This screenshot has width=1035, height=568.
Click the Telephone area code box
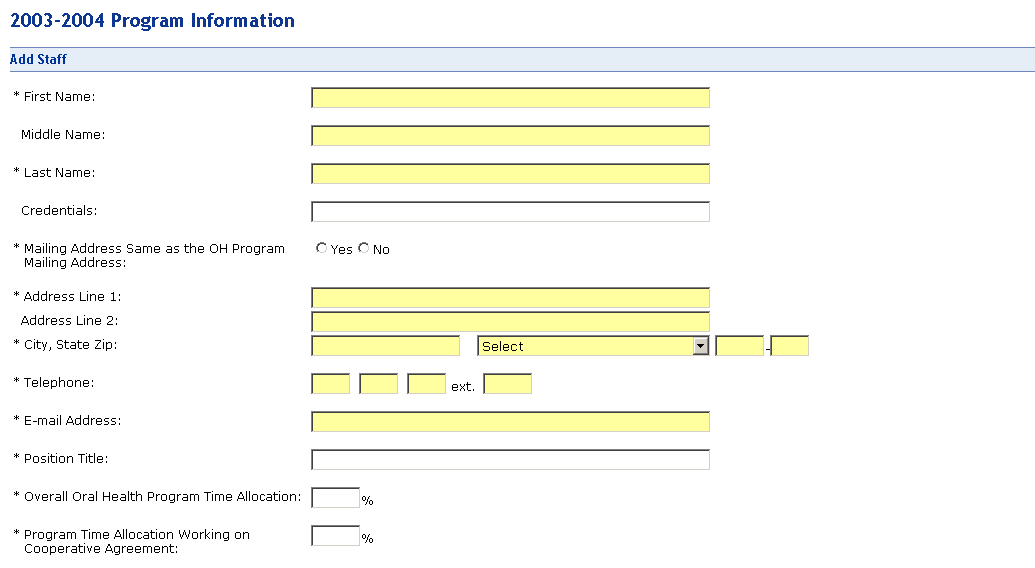pyautogui.click(x=331, y=384)
